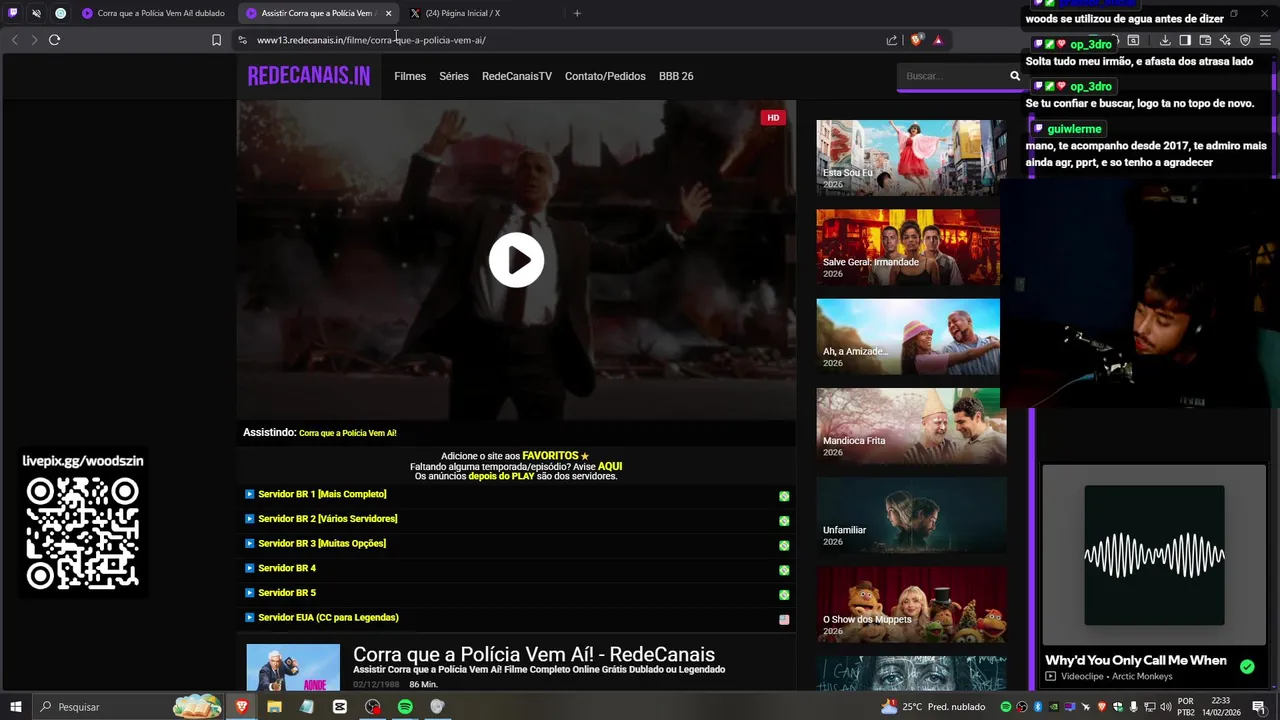Viewport: 1280px width, 720px height.
Task: Open the Windows Start menu
Action: click(16, 707)
